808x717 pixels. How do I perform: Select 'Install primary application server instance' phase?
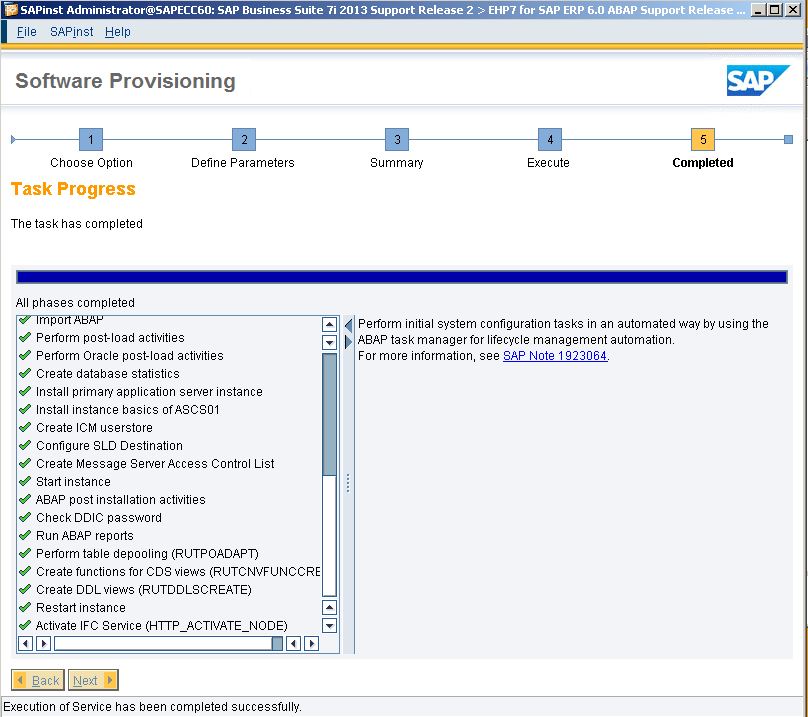(149, 392)
